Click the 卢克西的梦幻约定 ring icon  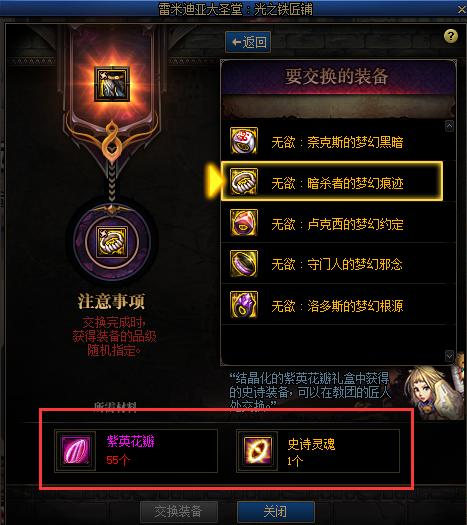pyautogui.click(x=244, y=223)
